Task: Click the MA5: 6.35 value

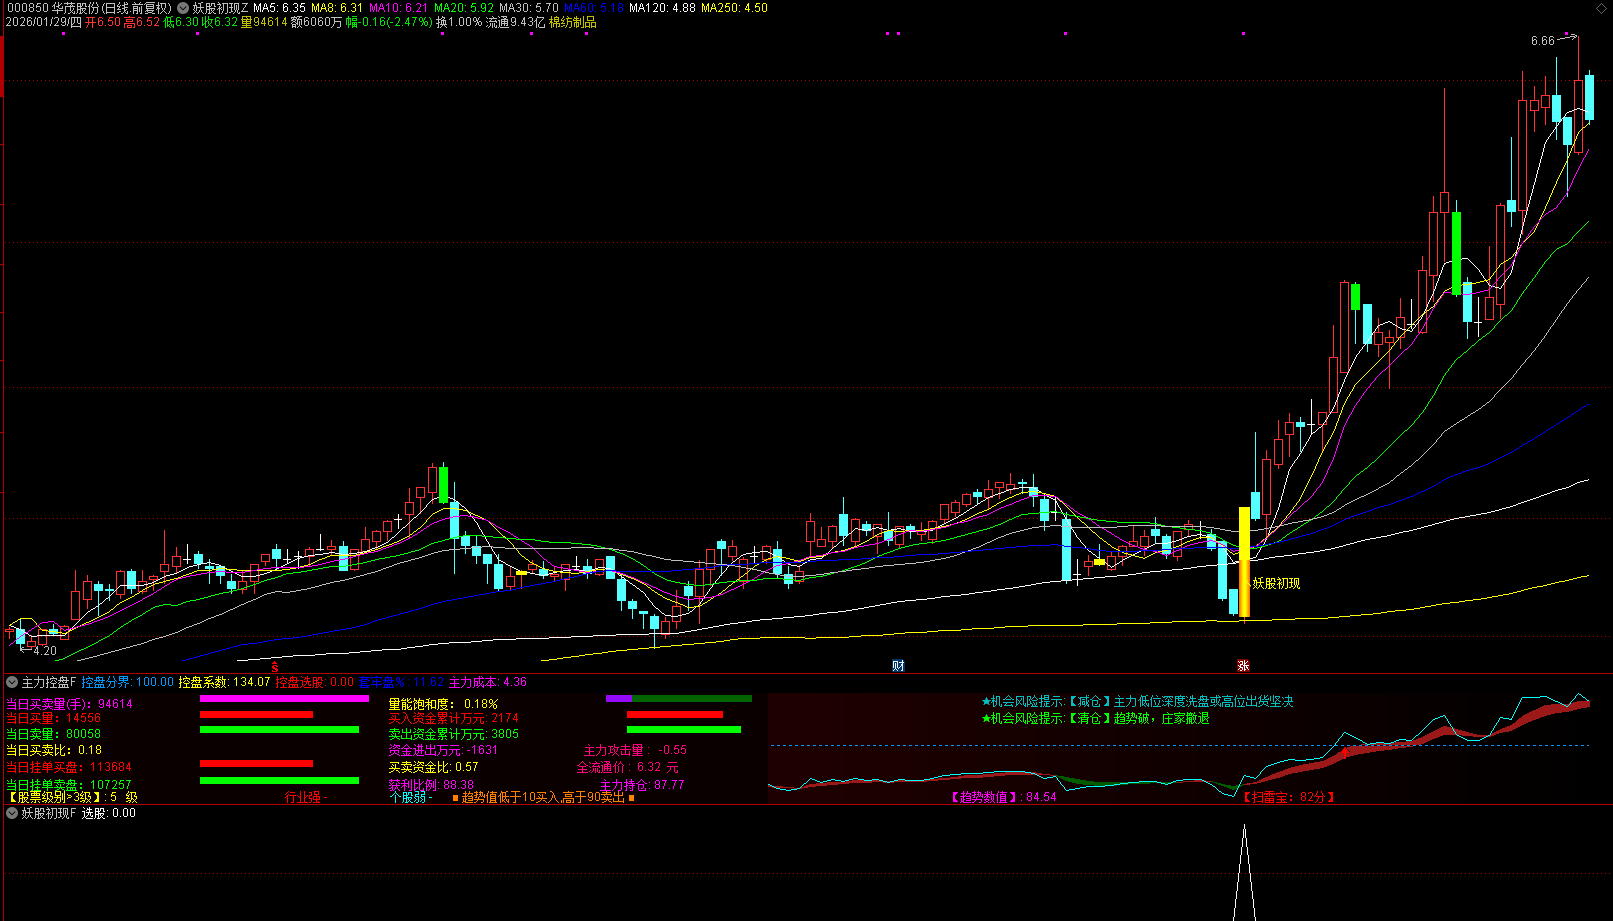Action: (x=279, y=8)
